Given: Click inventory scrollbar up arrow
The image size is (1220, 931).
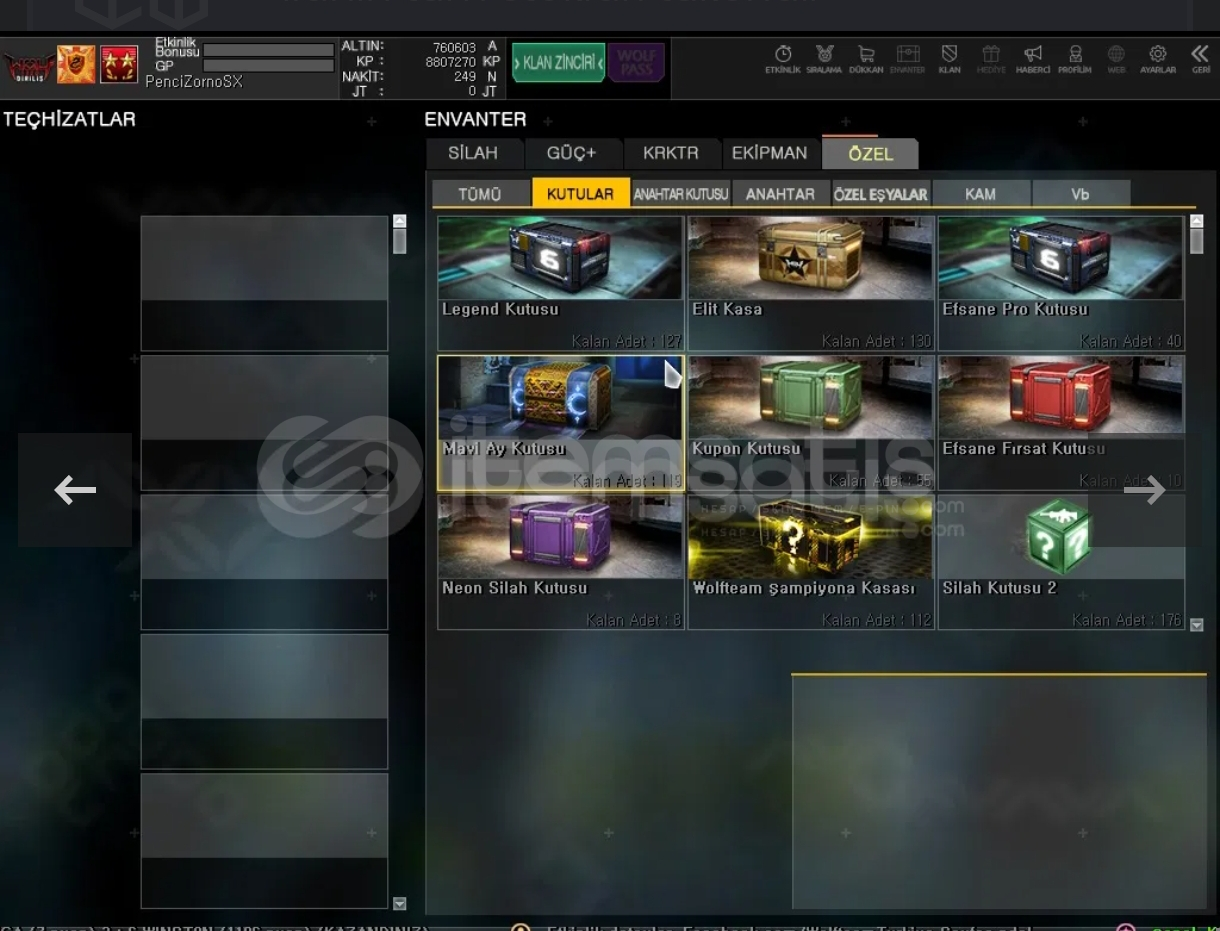Looking at the screenshot, I should (x=1196, y=221).
